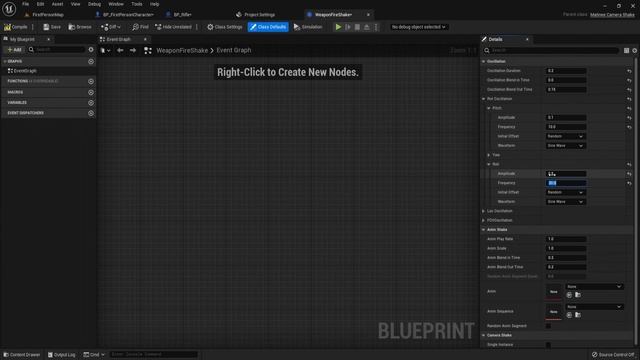The width and height of the screenshot is (640, 360).
Task: Add a new function via plus icon
Action: 91,81
